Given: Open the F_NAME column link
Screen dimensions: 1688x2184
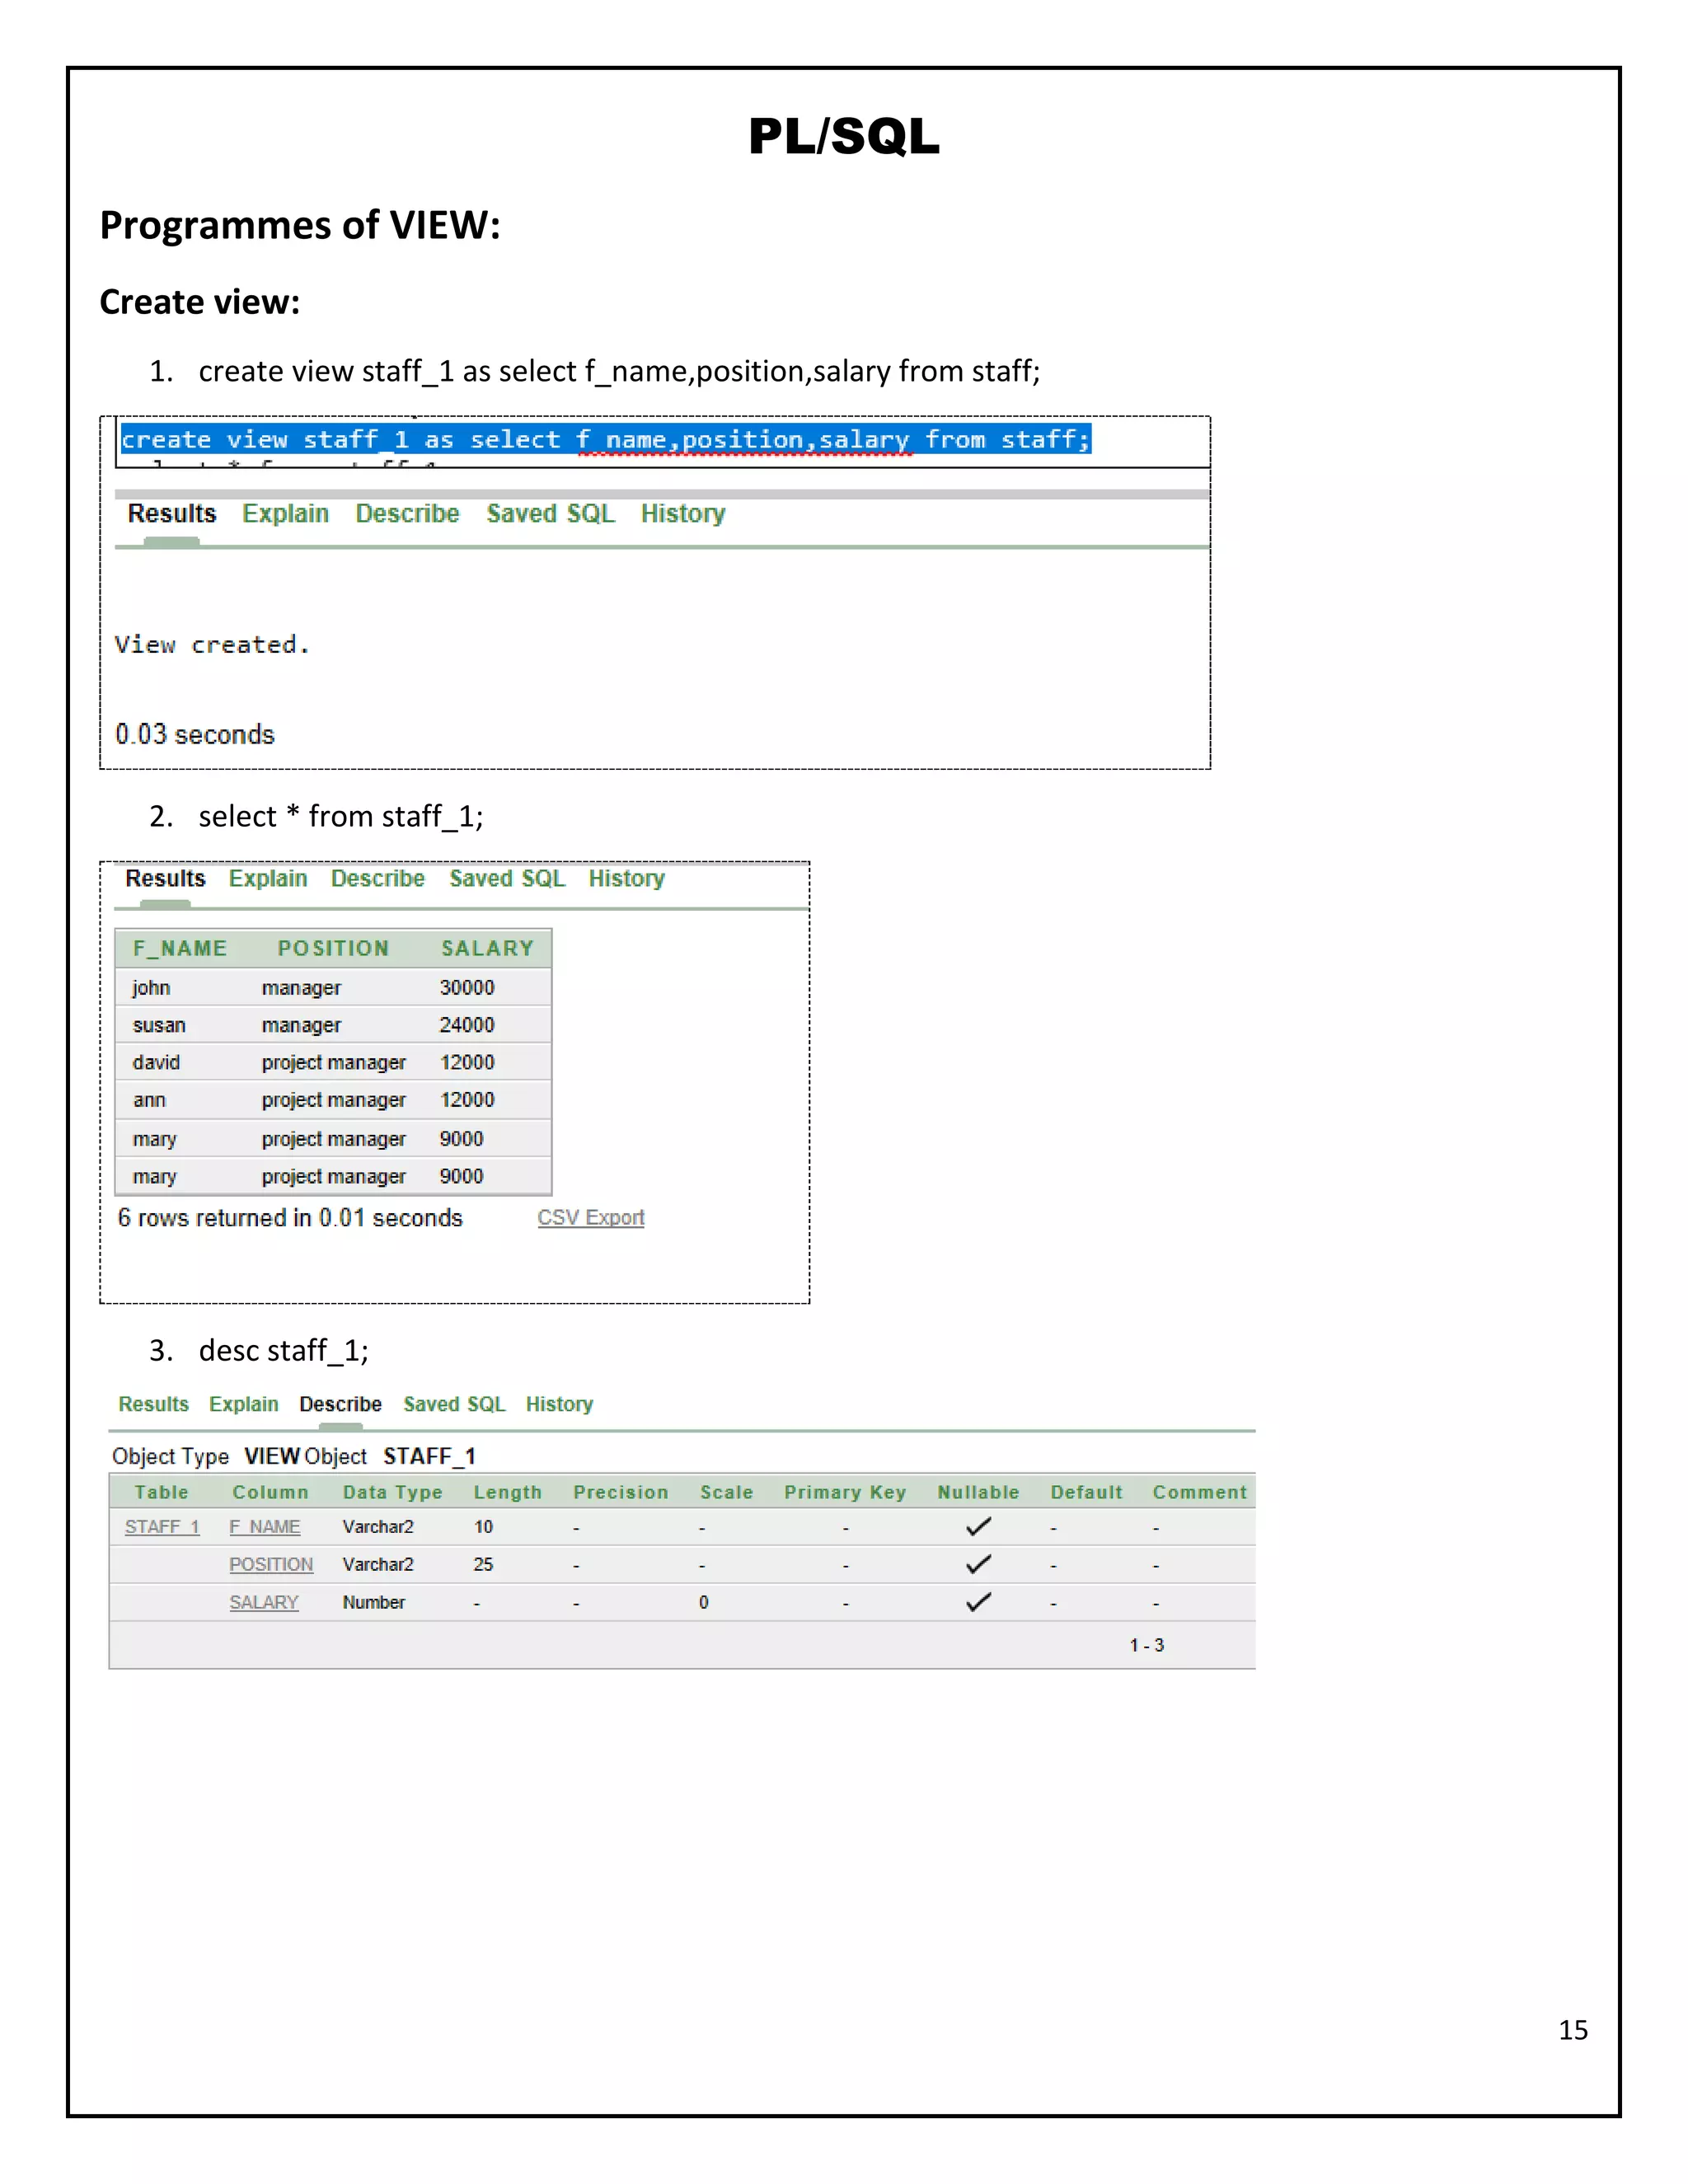Looking at the screenshot, I should click(x=264, y=1527).
